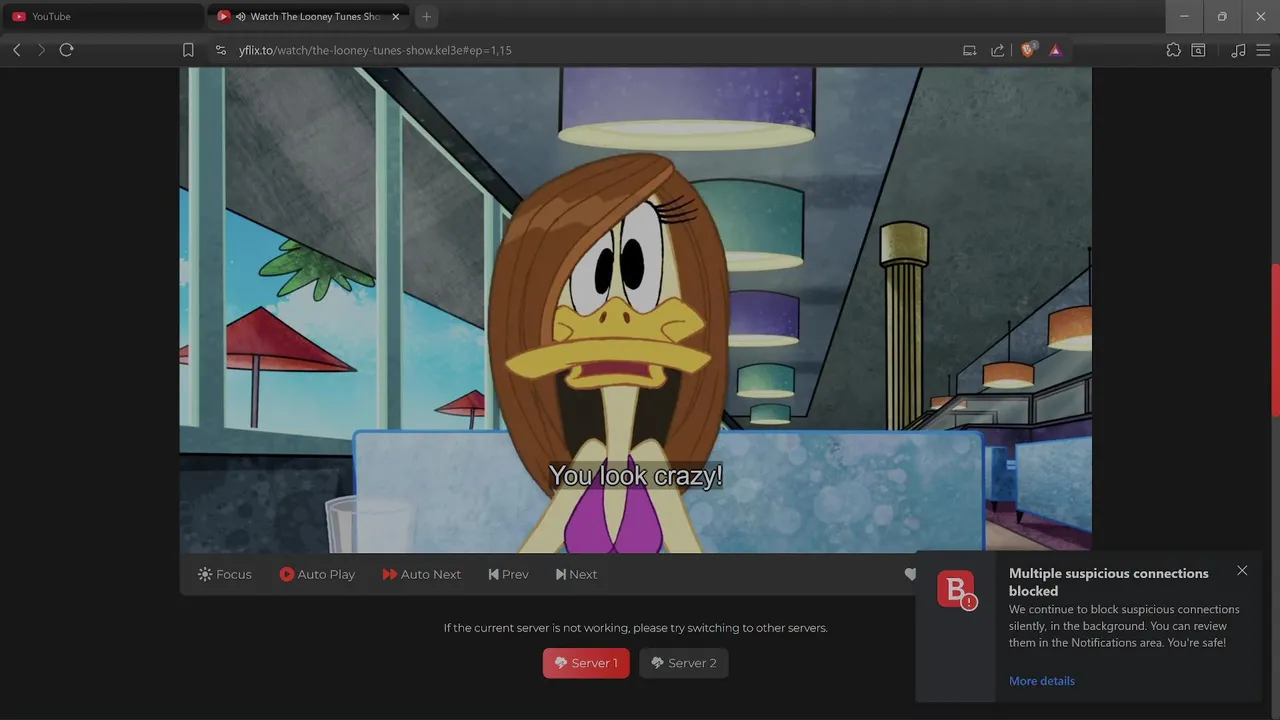Open the music note playlist icon
The image size is (1280, 720).
[1238, 50]
